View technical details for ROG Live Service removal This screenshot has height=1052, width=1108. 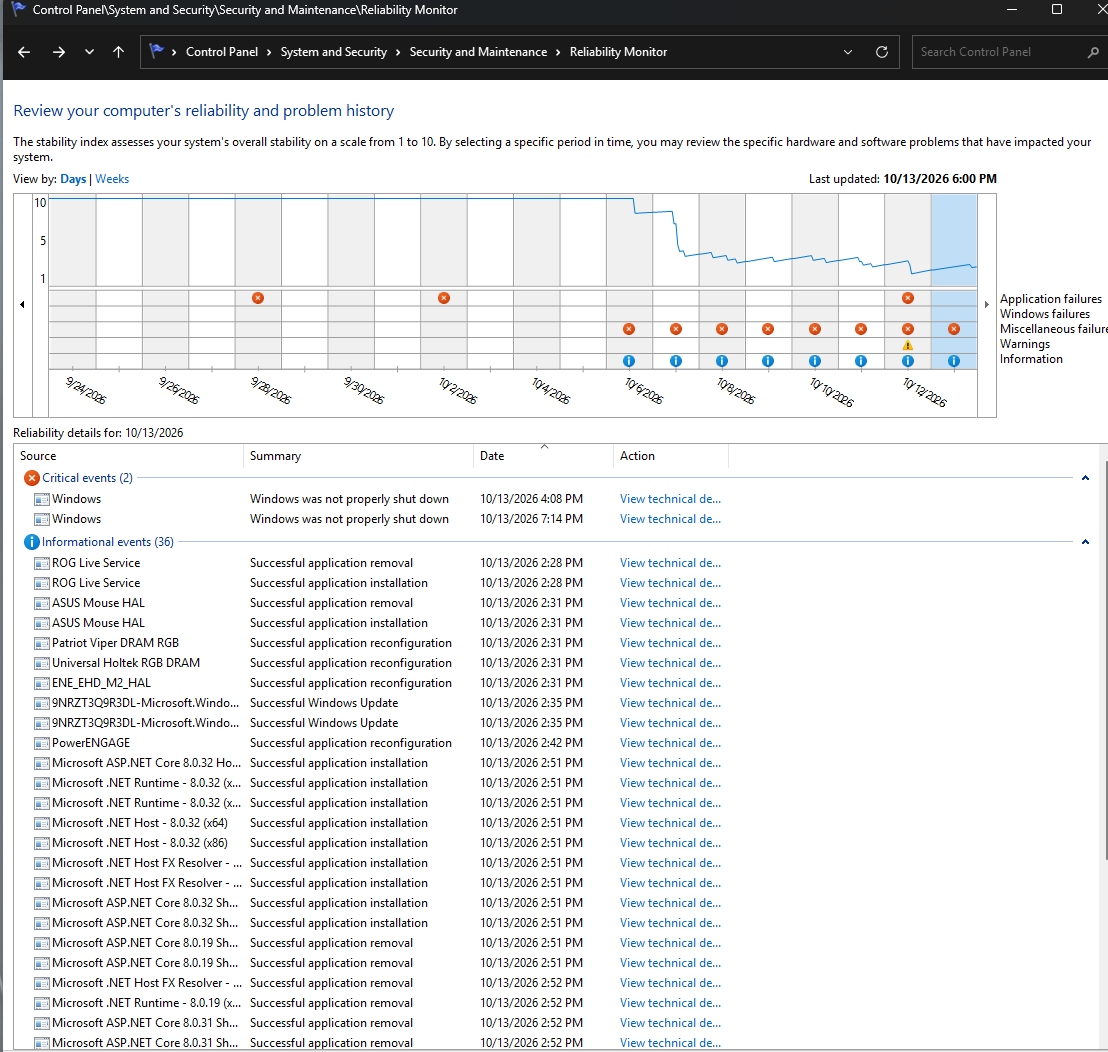coord(671,563)
